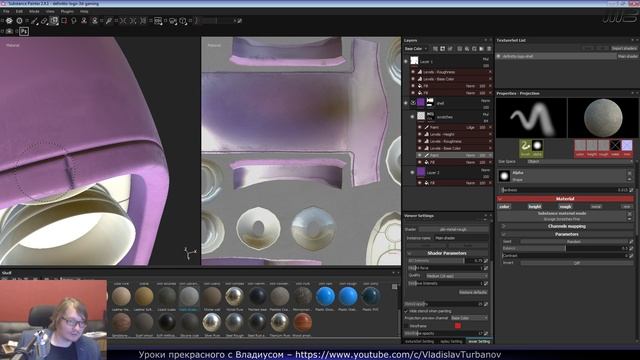640x360 pixels.
Task: Select the paint brush tool in toolbar
Action: coord(35,21)
